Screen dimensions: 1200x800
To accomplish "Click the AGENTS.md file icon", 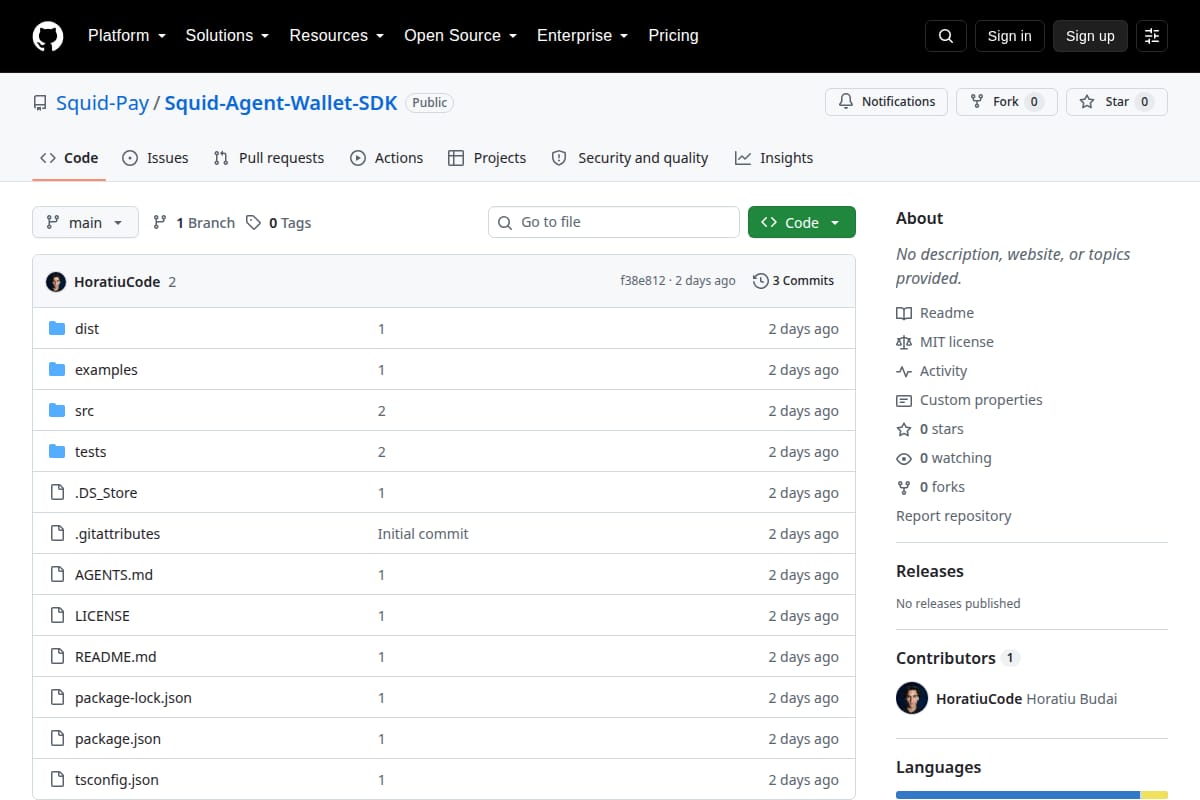I will click(x=57, y=575).
